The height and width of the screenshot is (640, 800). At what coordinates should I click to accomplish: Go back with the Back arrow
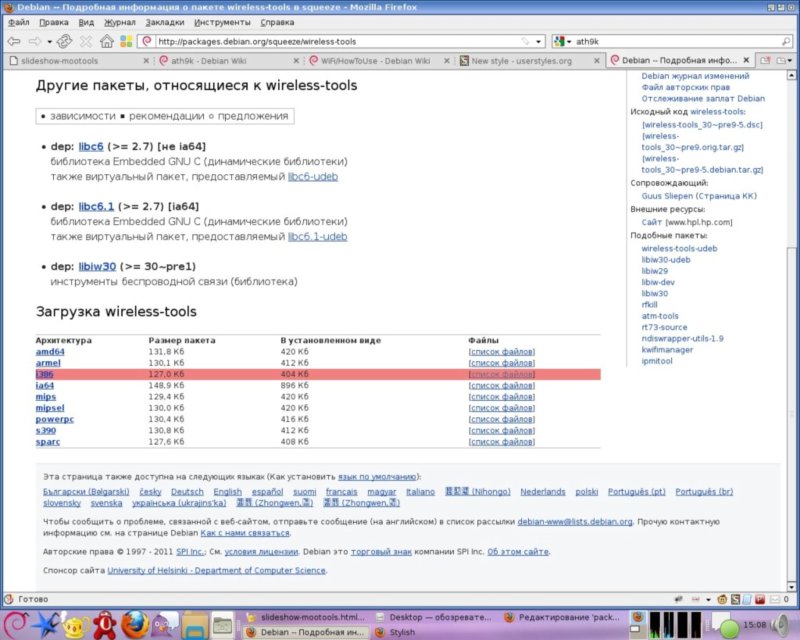(14, 41)
